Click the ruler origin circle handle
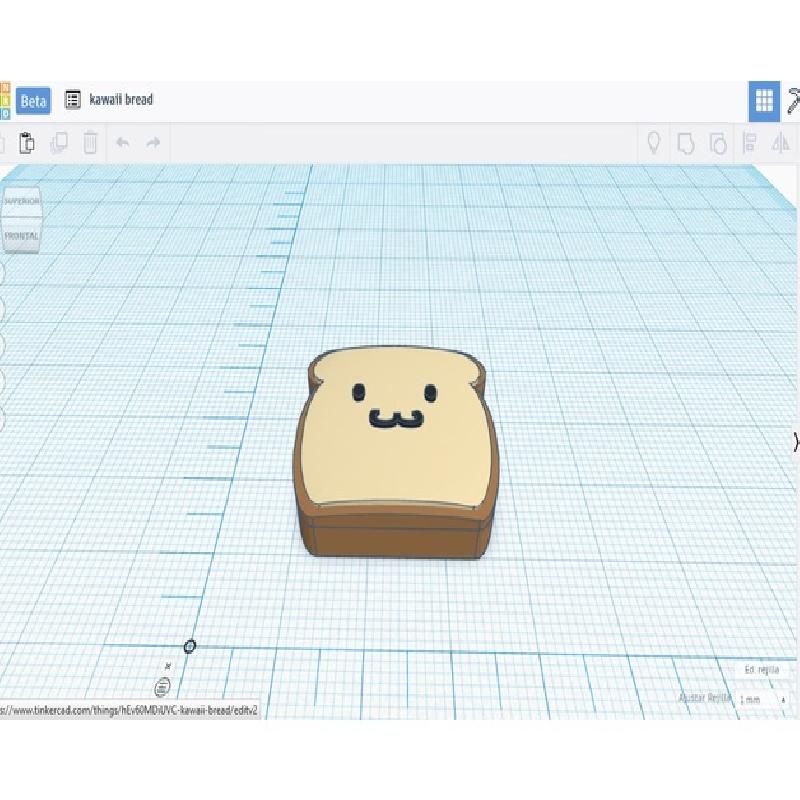Viewport: 800px width, 800px height. [x=189, y=646]
